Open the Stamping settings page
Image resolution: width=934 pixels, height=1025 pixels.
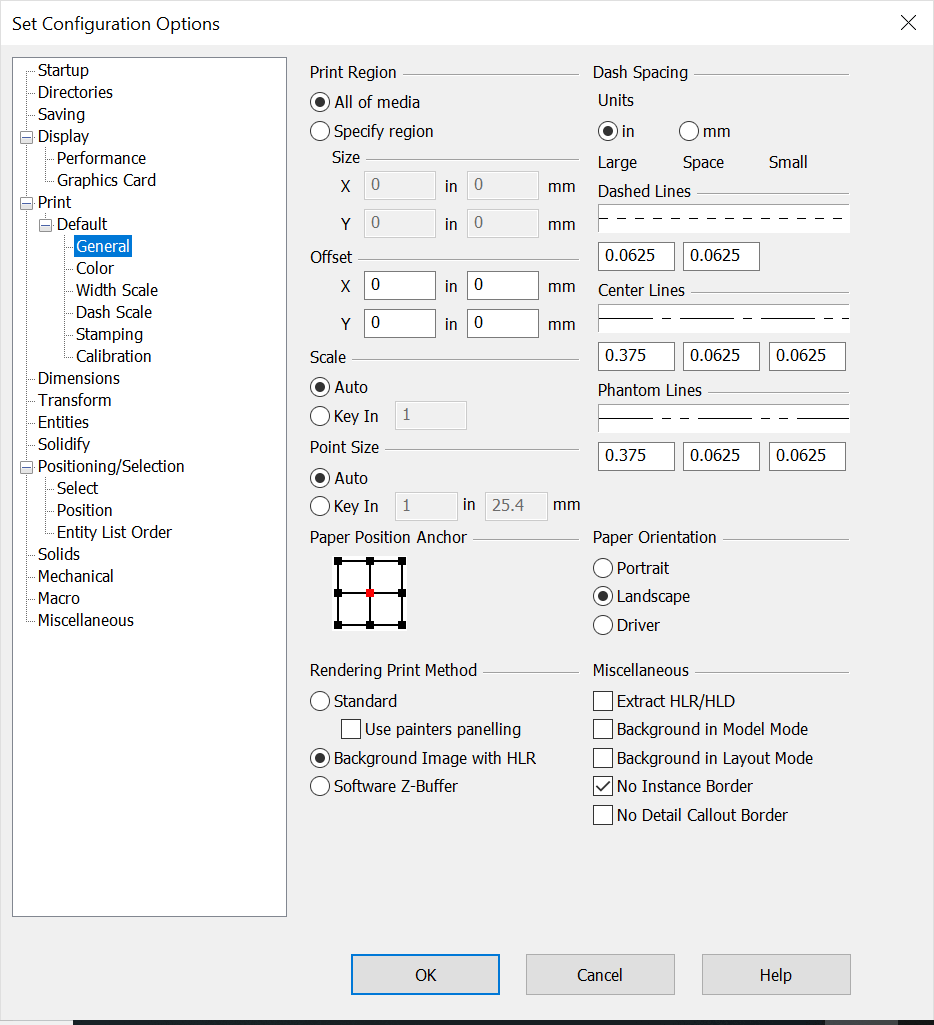pos(108,334)
